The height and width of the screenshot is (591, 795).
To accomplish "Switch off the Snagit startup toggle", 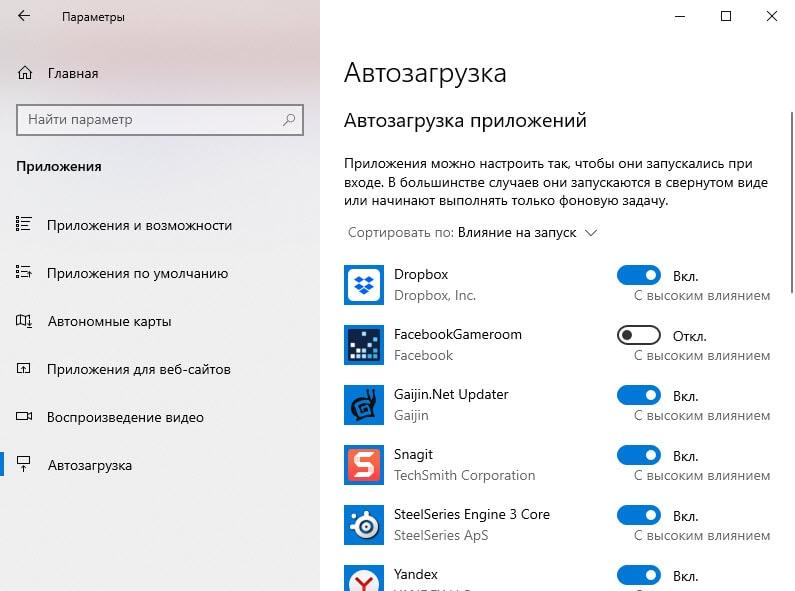I will pos(639,455).
